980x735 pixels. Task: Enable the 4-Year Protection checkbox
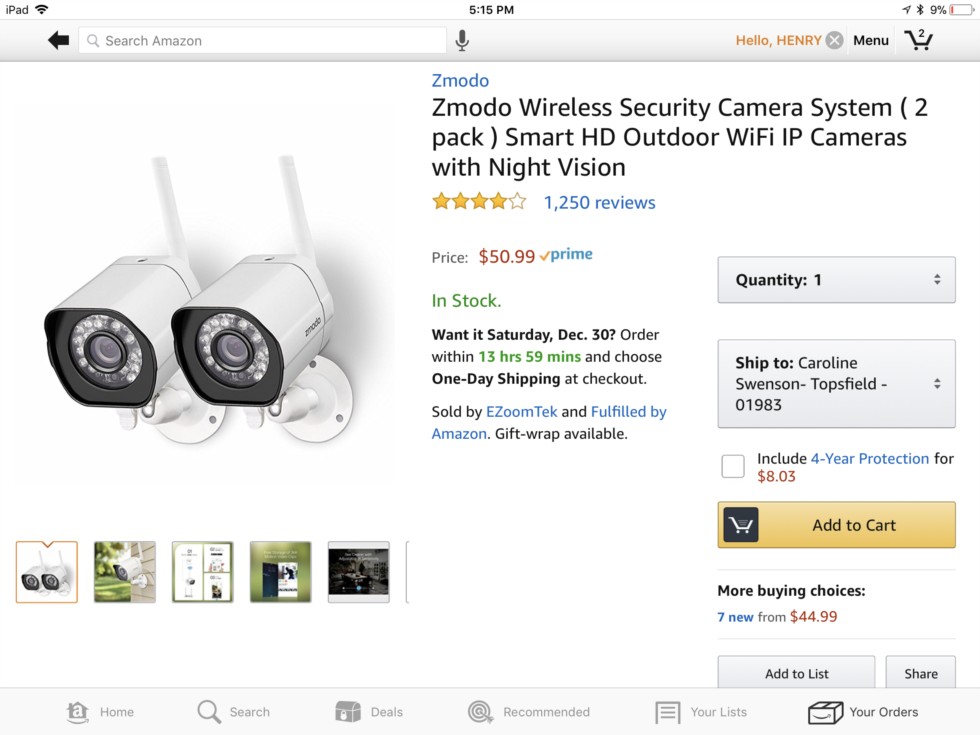pos(733,466)
